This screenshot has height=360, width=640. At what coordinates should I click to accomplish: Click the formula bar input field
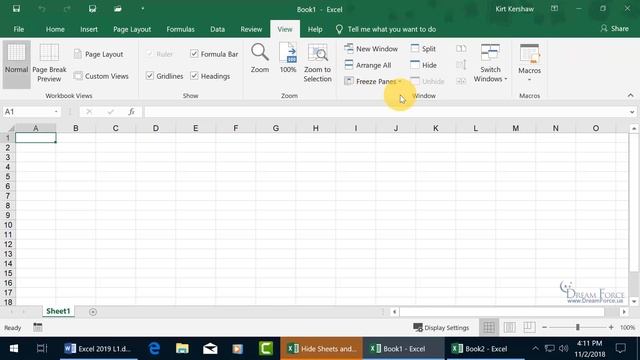coord(386,111)
